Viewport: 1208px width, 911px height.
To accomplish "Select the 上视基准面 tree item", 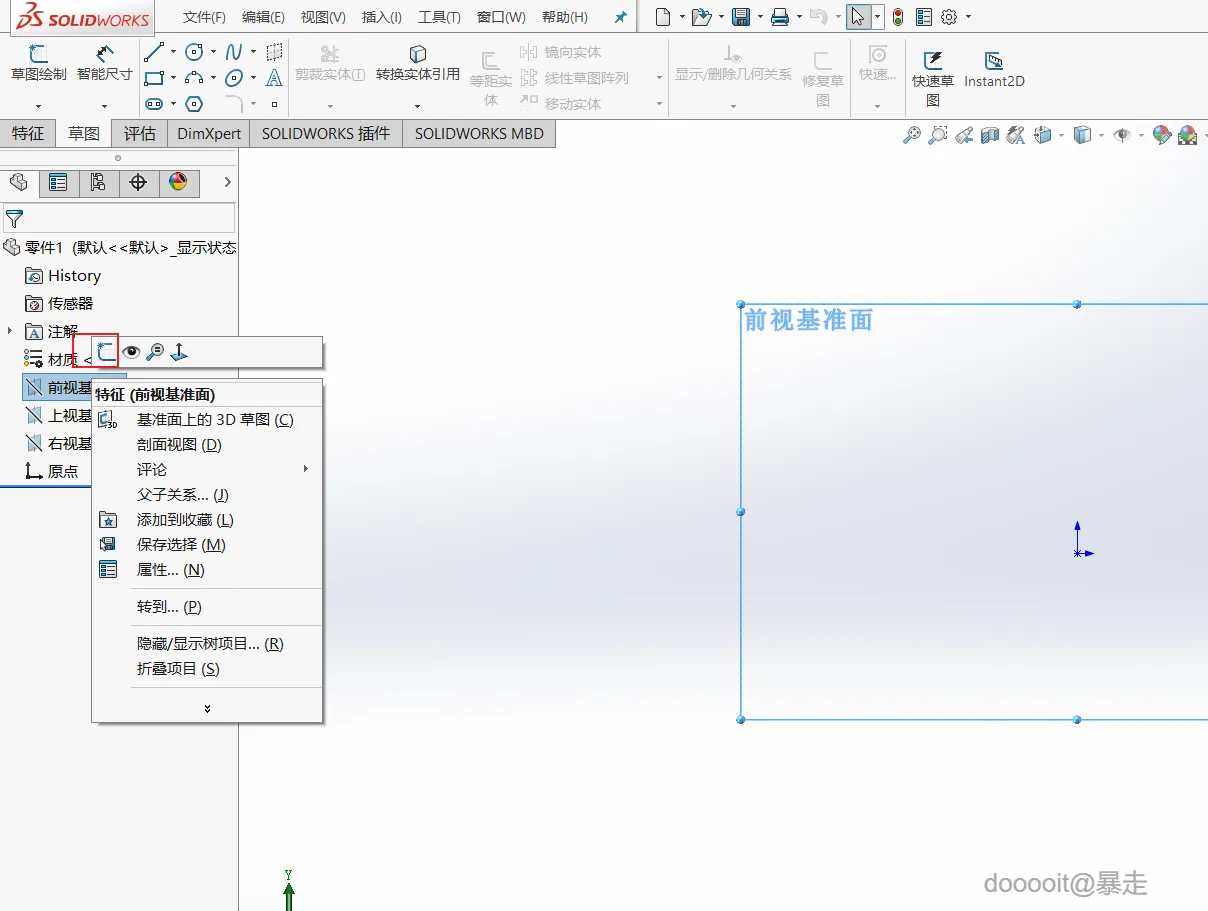I will click(x=58, y=415).
